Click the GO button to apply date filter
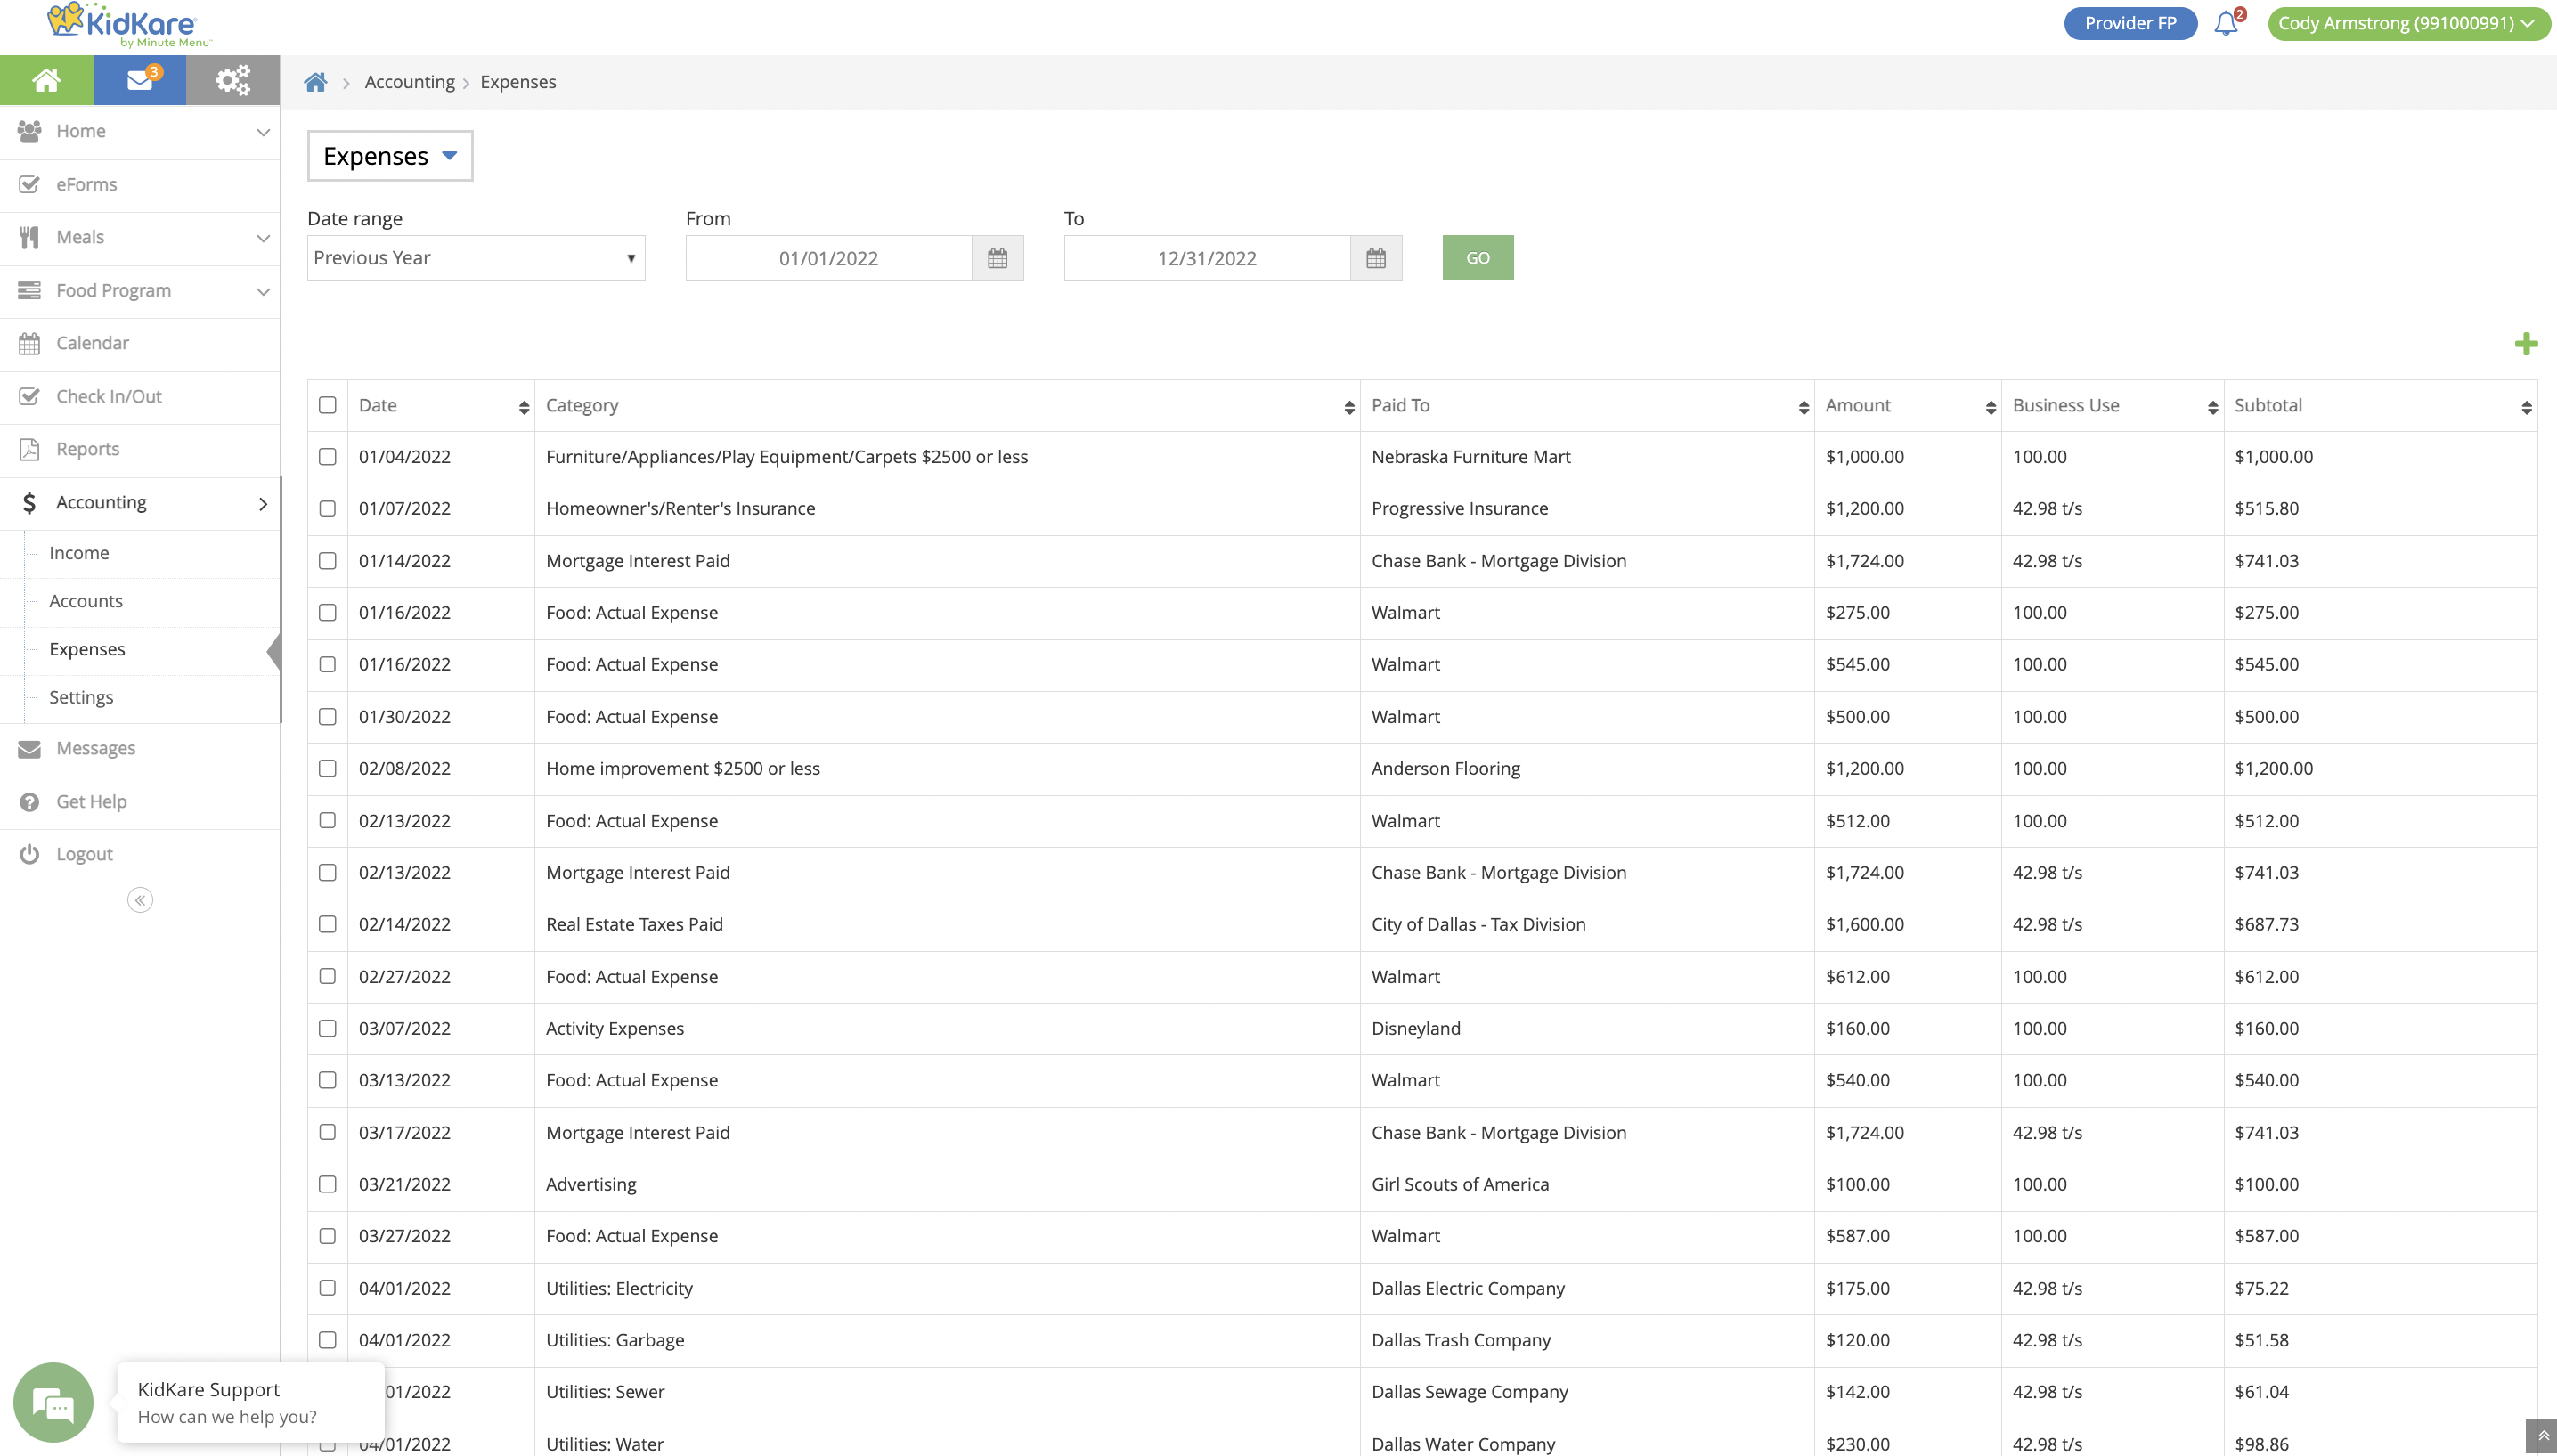2557x1456 pixels. pos(1477,257)
